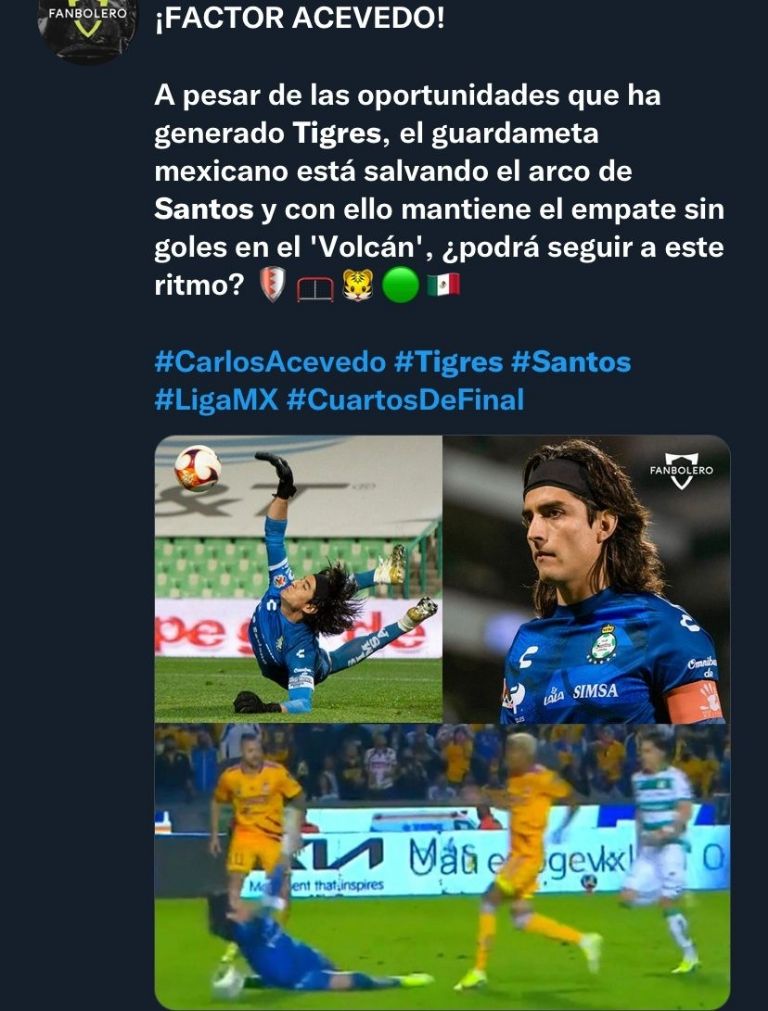Click the Santos shield emoji
Image resolution: width=768 pixels, height=1011 pixels.
click(272, 286)
